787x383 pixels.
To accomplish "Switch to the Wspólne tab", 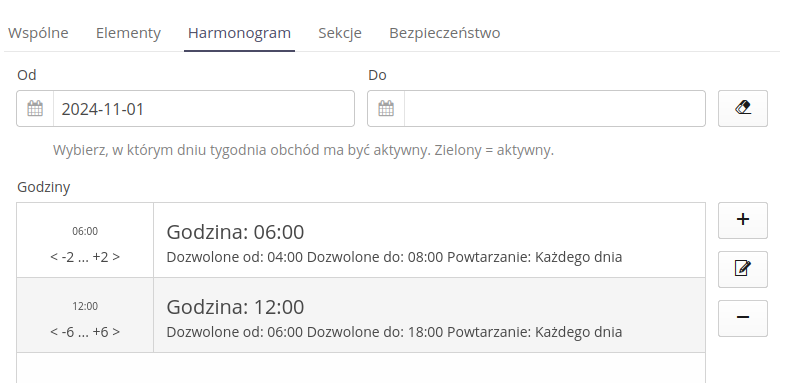I will point(38,33).
